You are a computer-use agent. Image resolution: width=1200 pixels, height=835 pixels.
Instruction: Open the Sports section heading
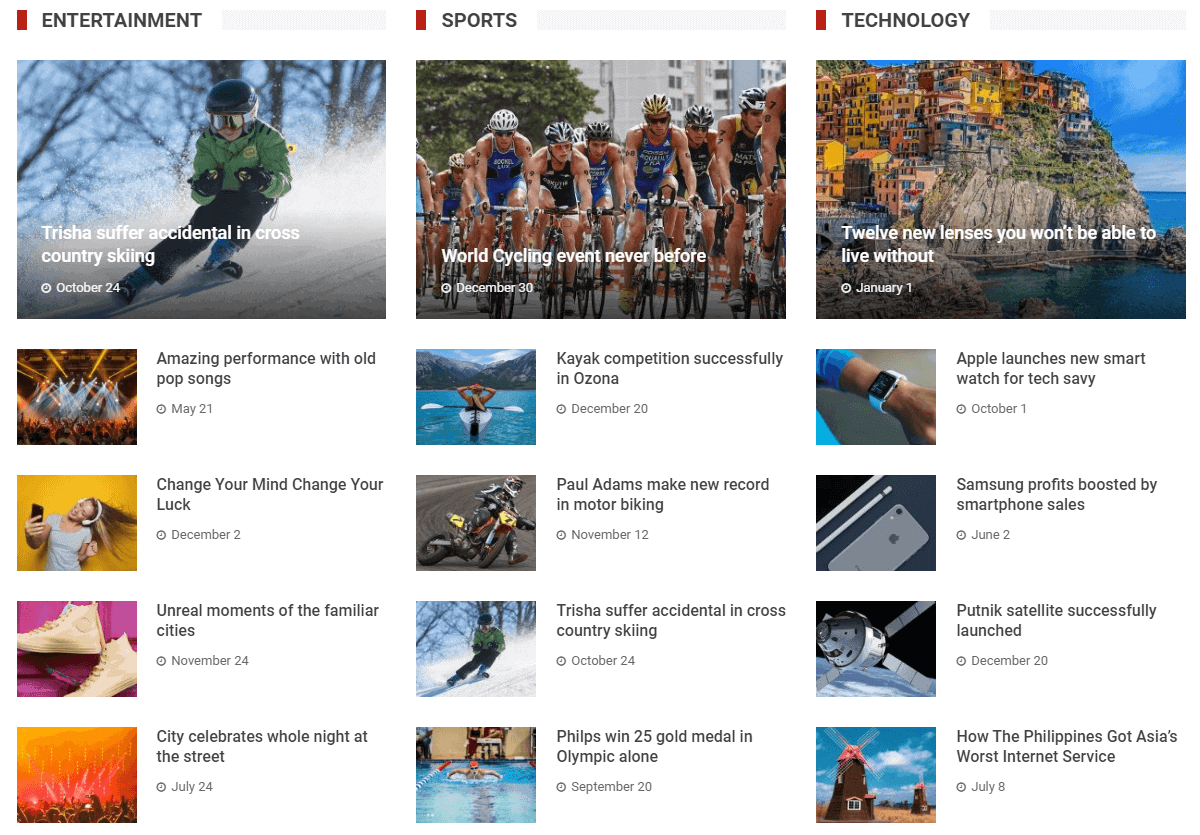pos(479,20)
